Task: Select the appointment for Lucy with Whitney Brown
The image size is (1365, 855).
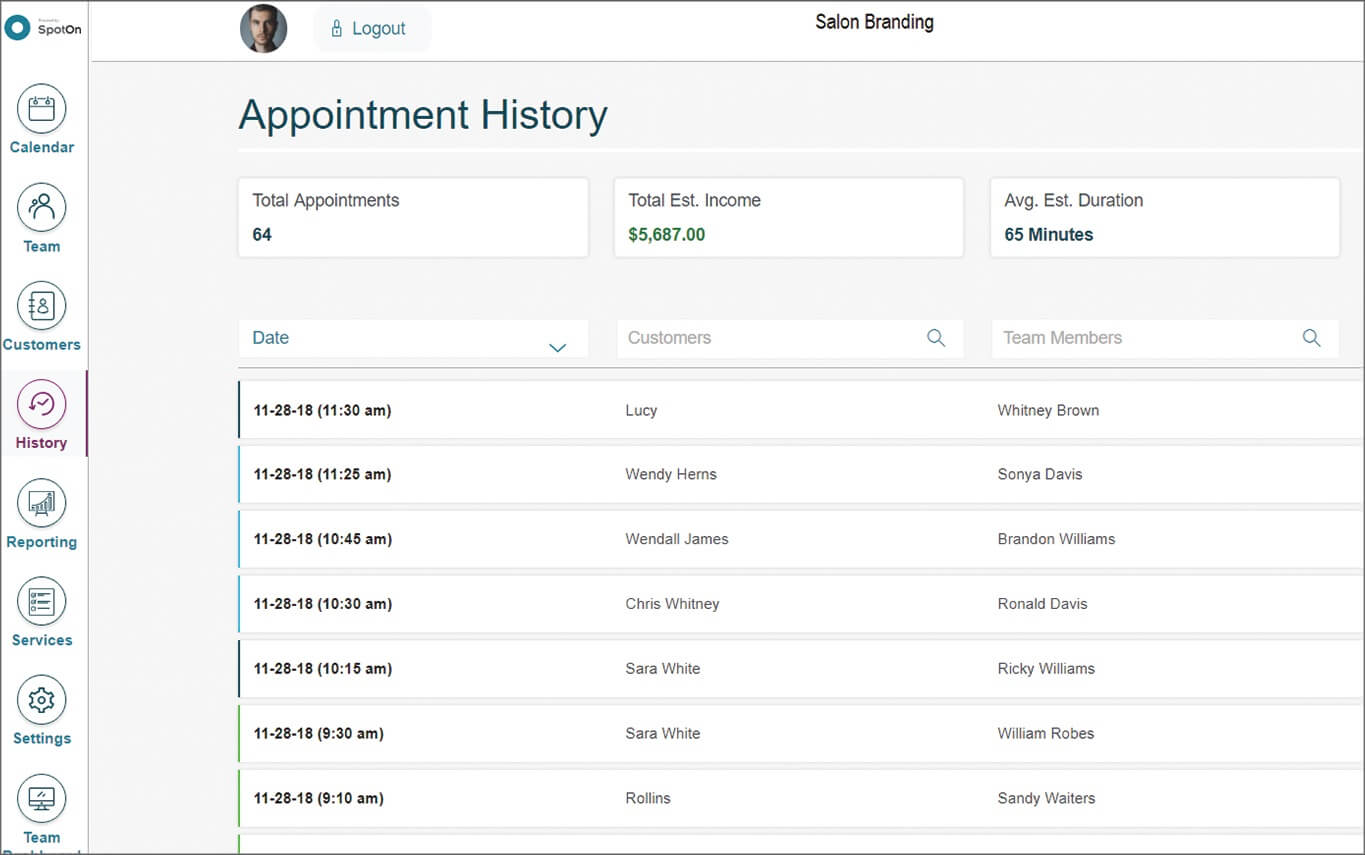Action: tap(700, 410)
